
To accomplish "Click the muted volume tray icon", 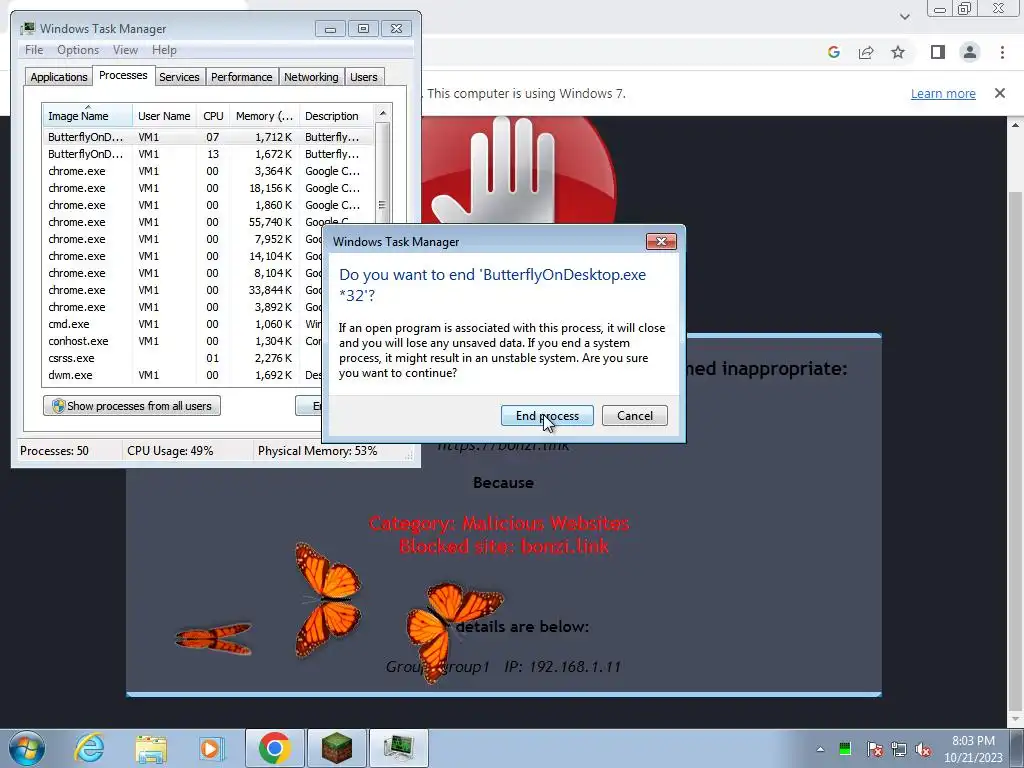I will coord(923,749).
